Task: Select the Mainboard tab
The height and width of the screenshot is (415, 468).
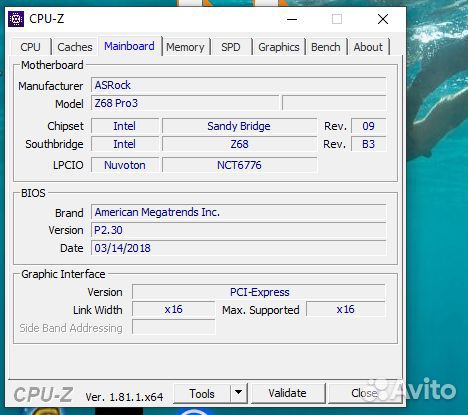Action: (129, 46)
